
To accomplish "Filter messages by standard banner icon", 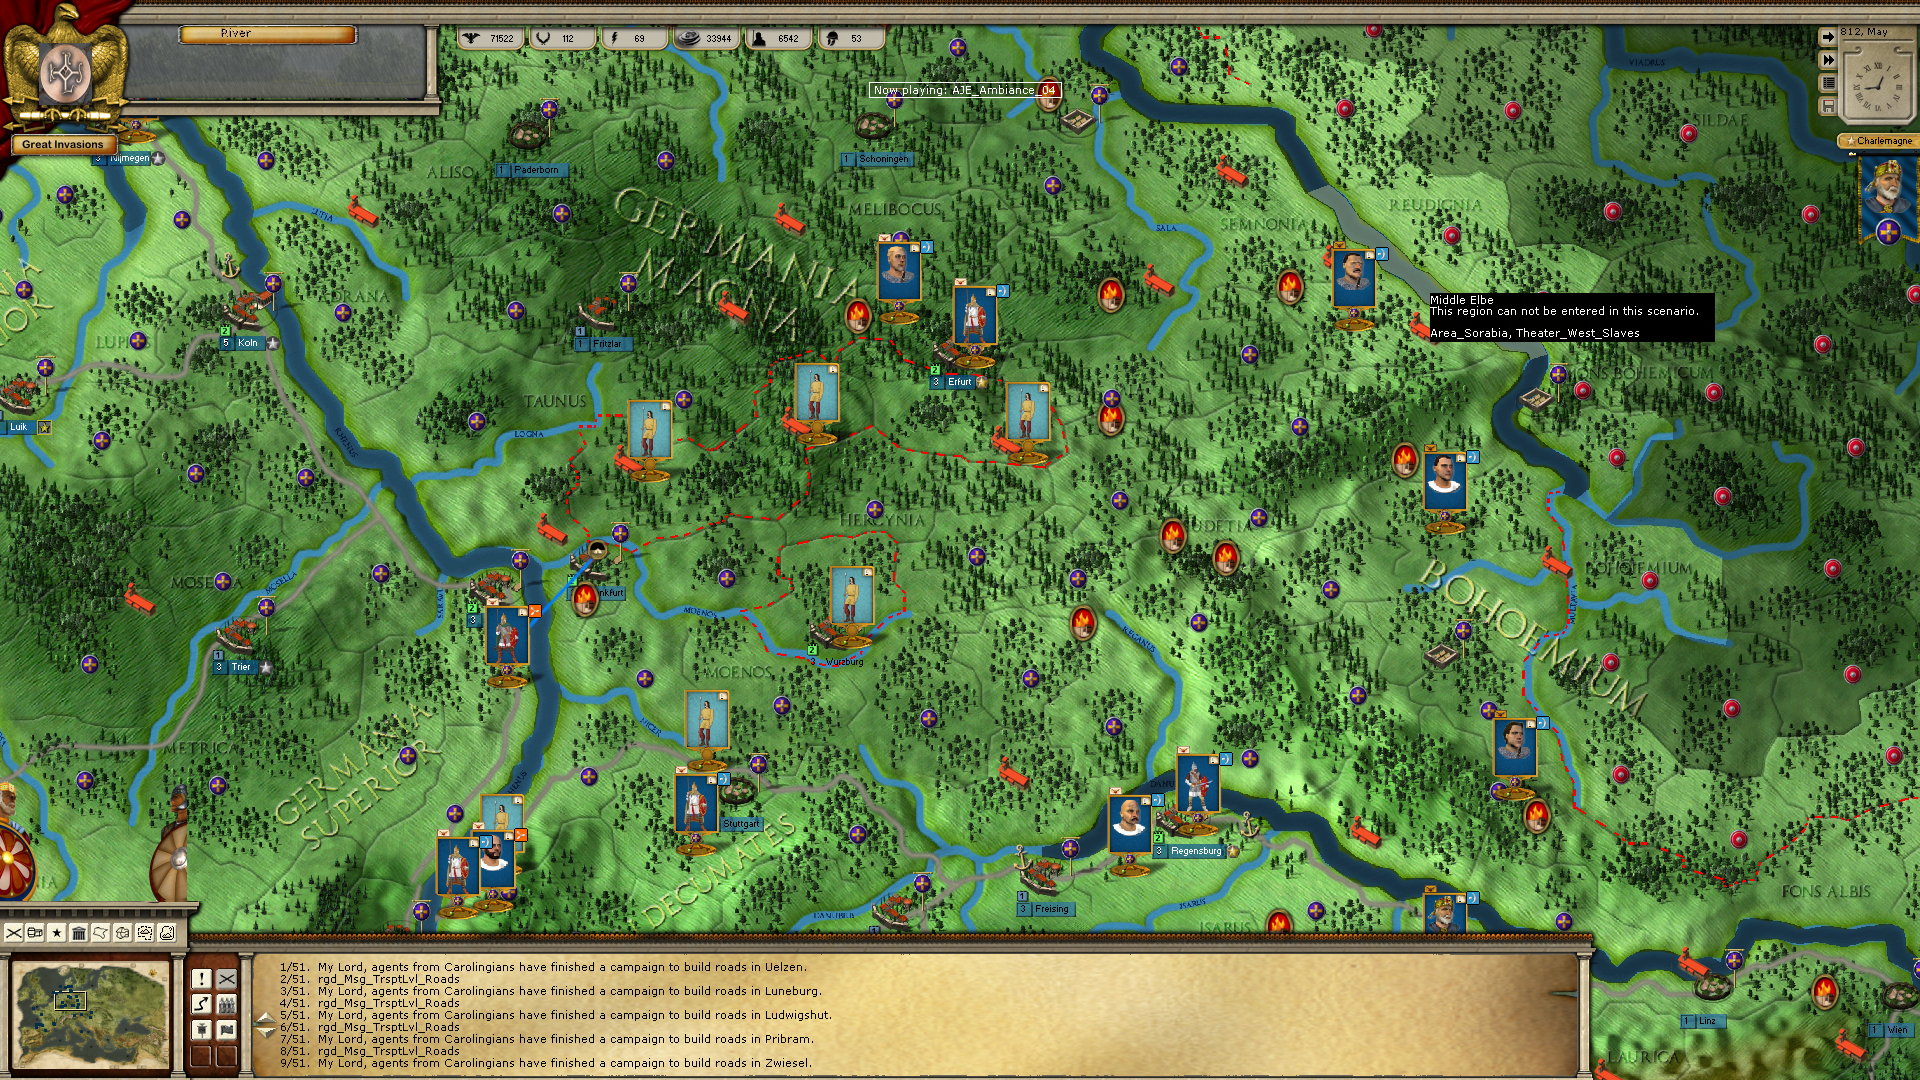I will pyautogui.click(x=201, y=1029).
